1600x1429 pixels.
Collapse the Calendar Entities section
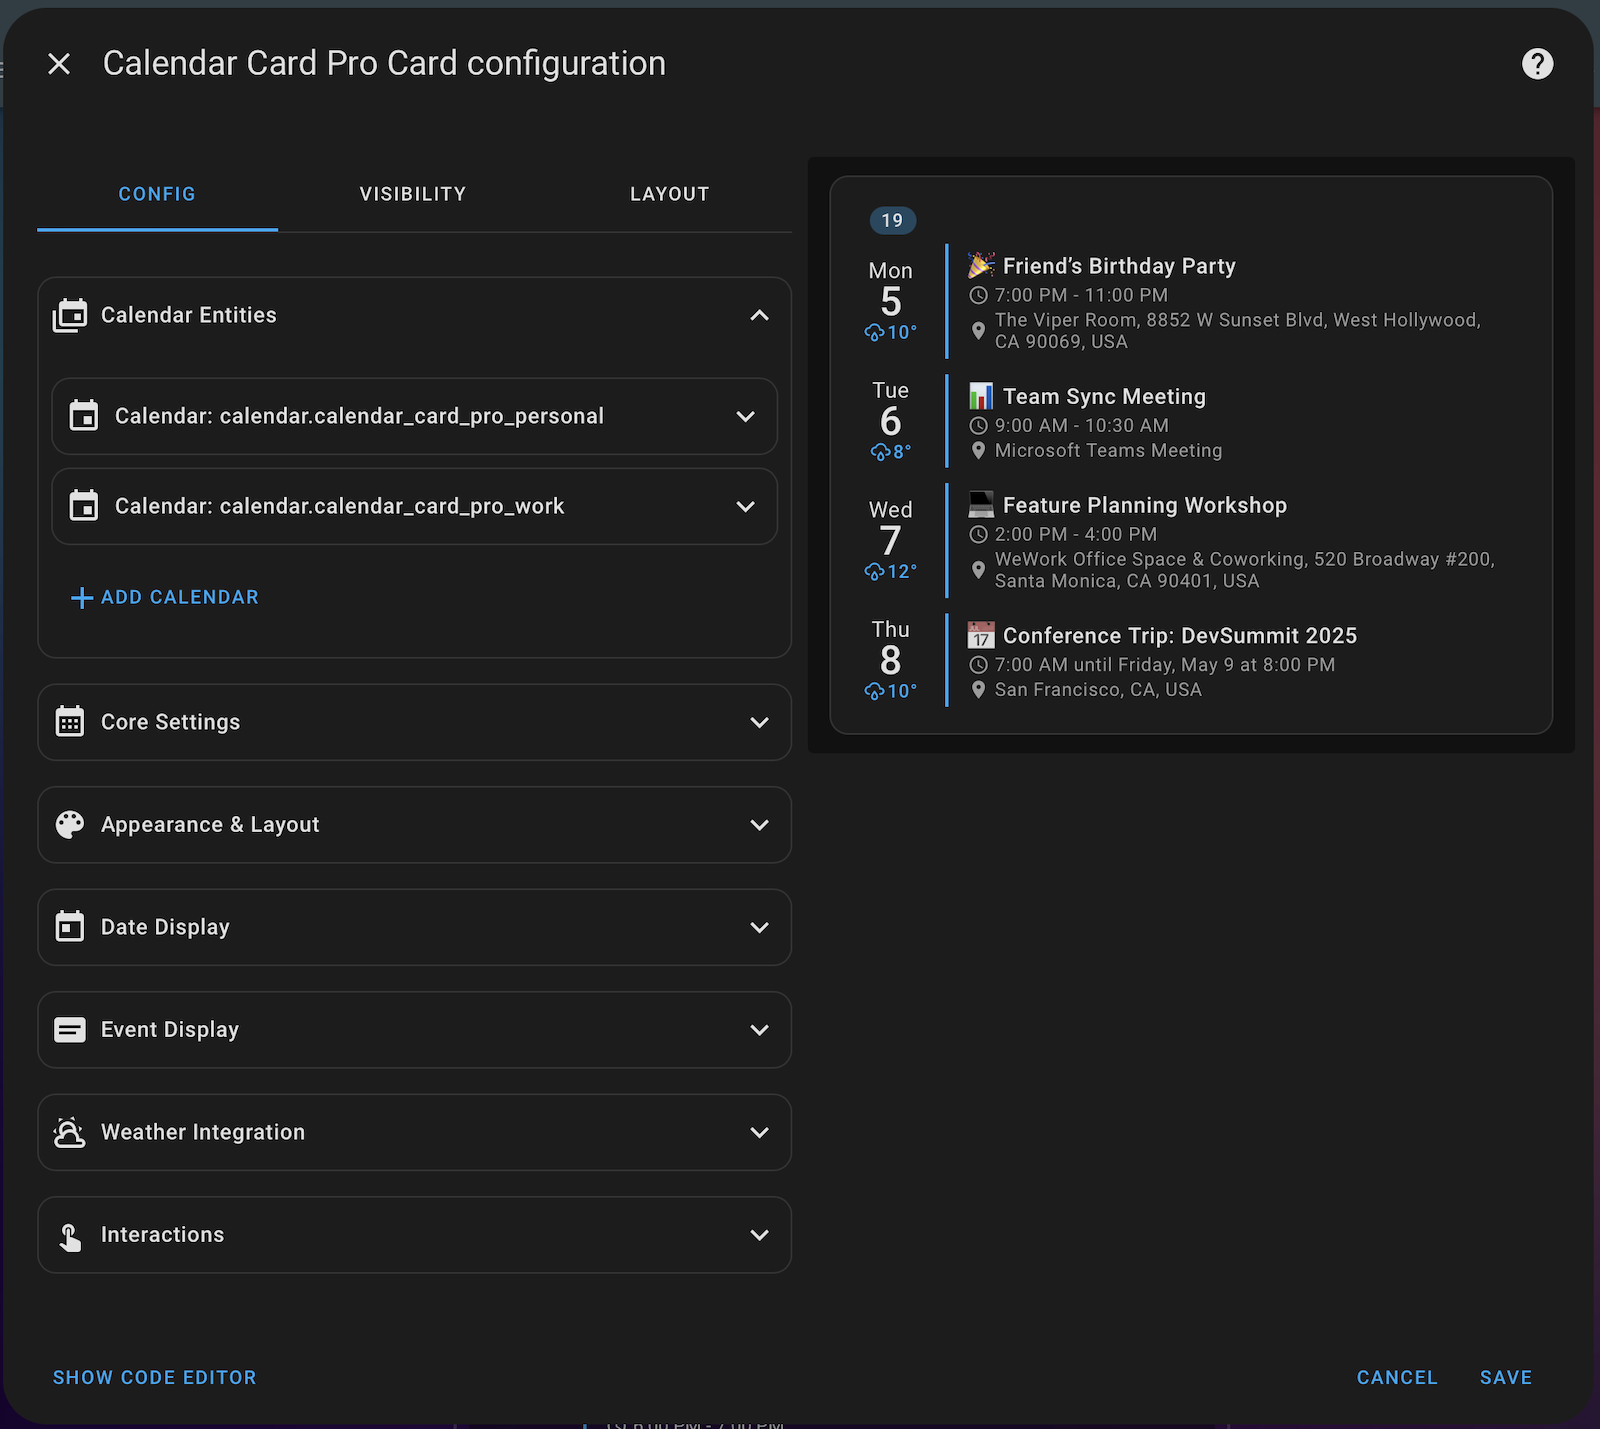(759, 315)
